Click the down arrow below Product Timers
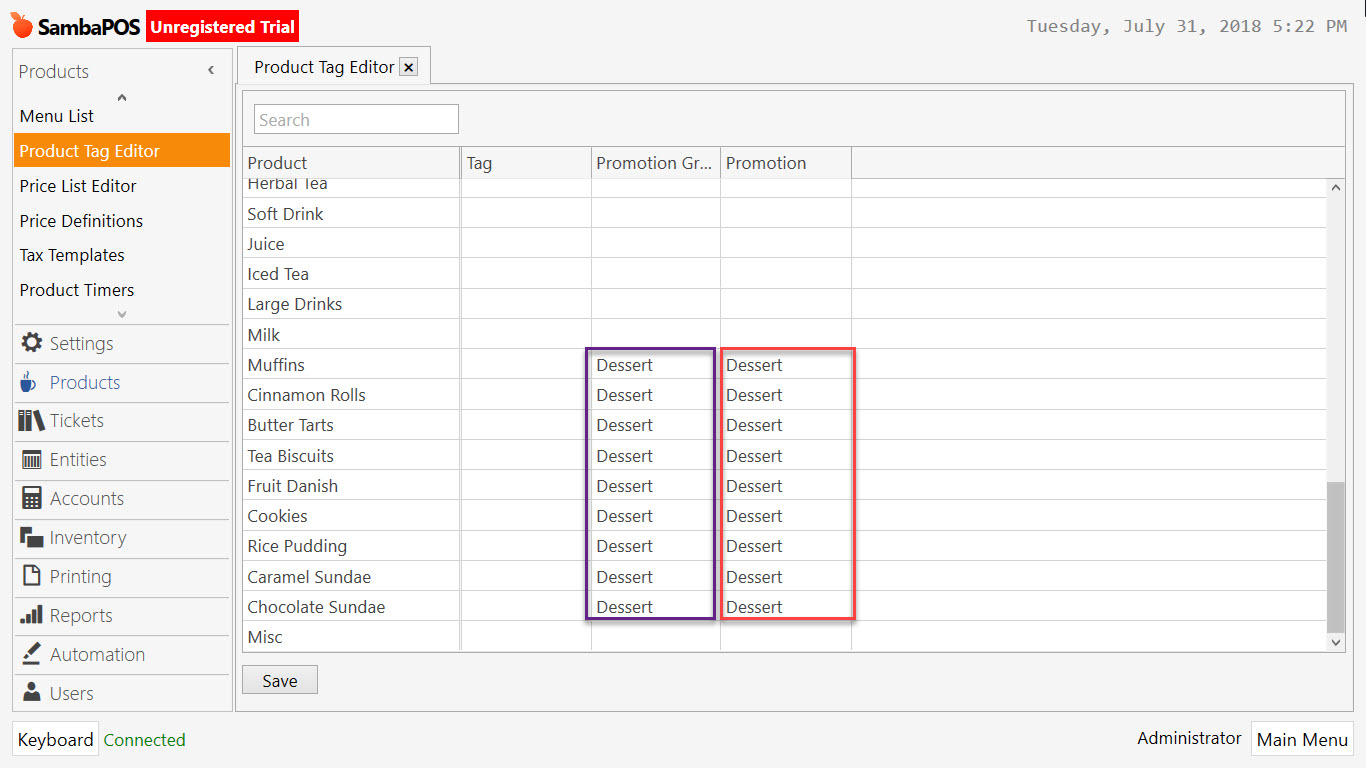Screen dimensions: 1366x768 (121, 313)
